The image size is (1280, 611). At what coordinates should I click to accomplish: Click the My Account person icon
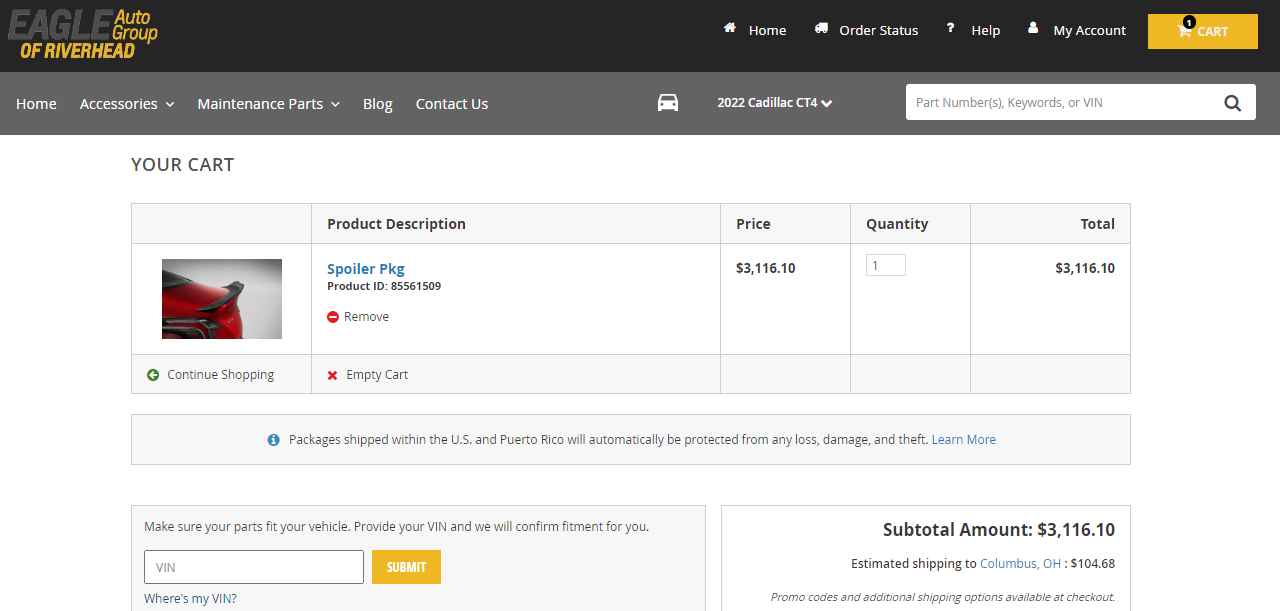tap(1033, 29)
